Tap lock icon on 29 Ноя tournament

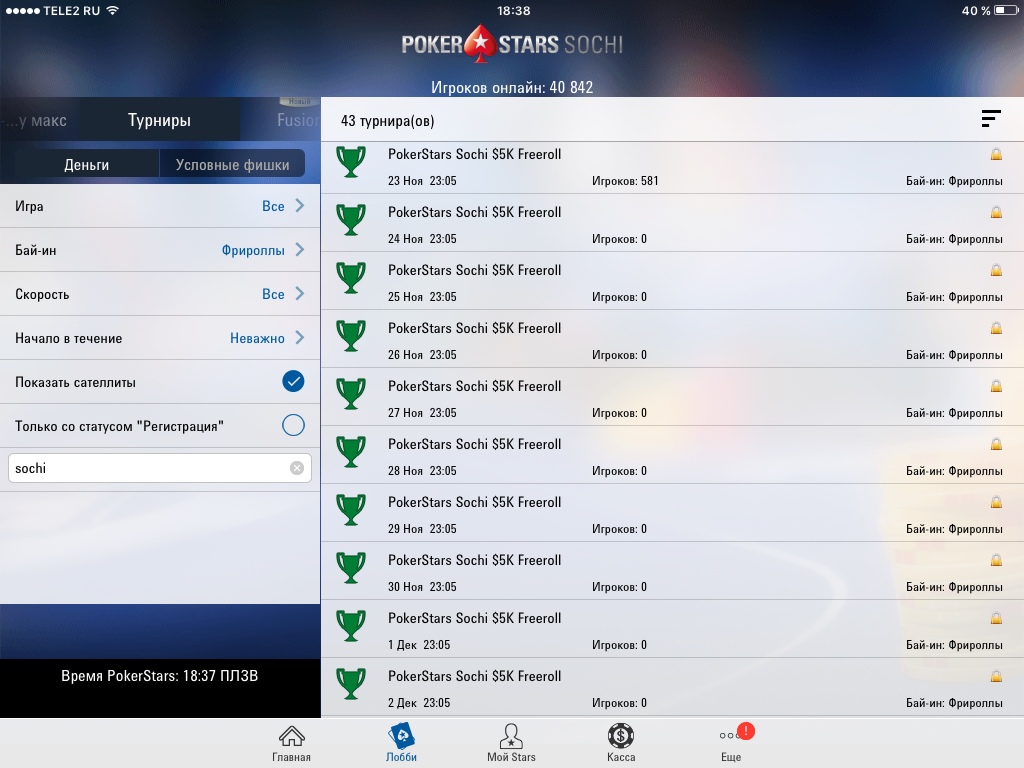pos(996,503)
